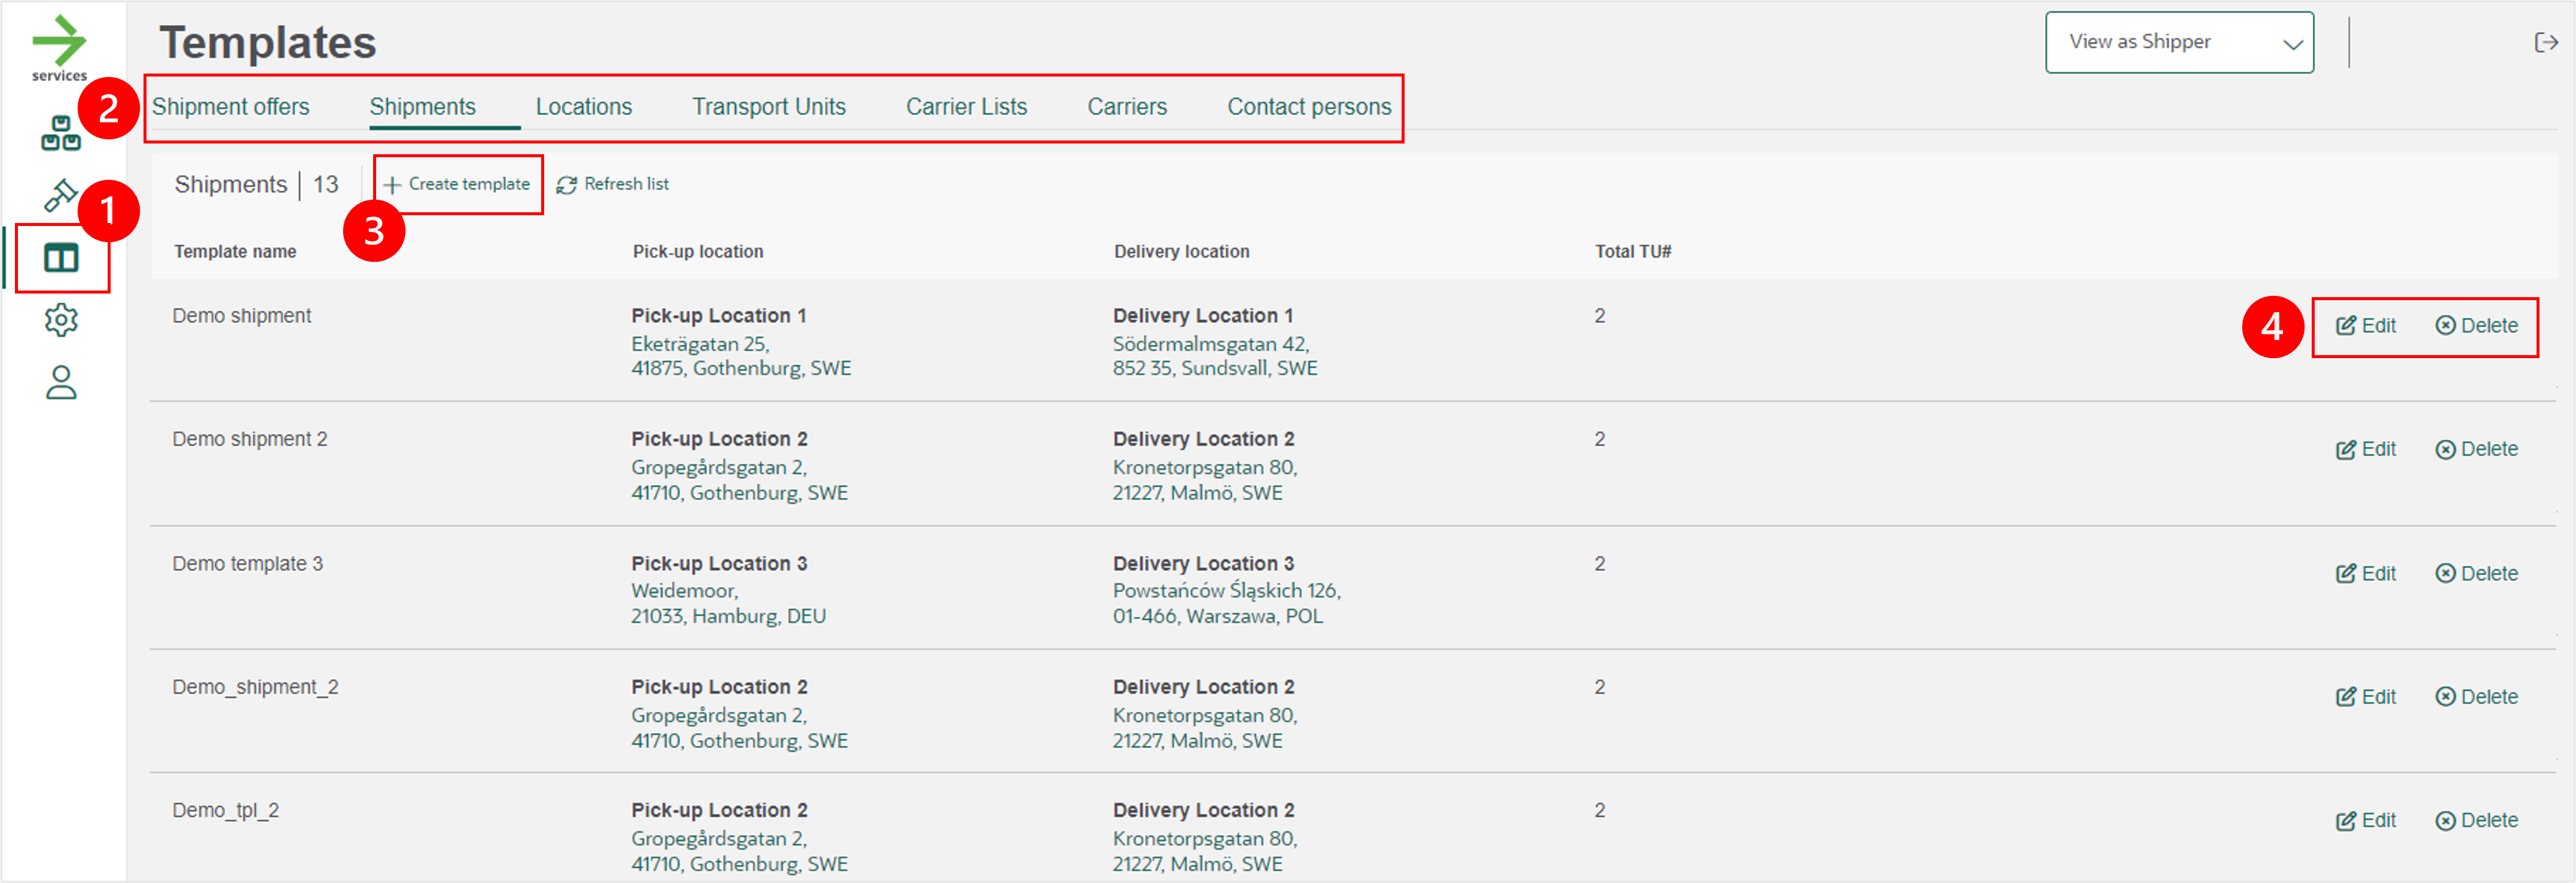Switch to the Carriers tab
Screen dimensions: 2576x883
pyautogui.click(x=1127, y=106)
